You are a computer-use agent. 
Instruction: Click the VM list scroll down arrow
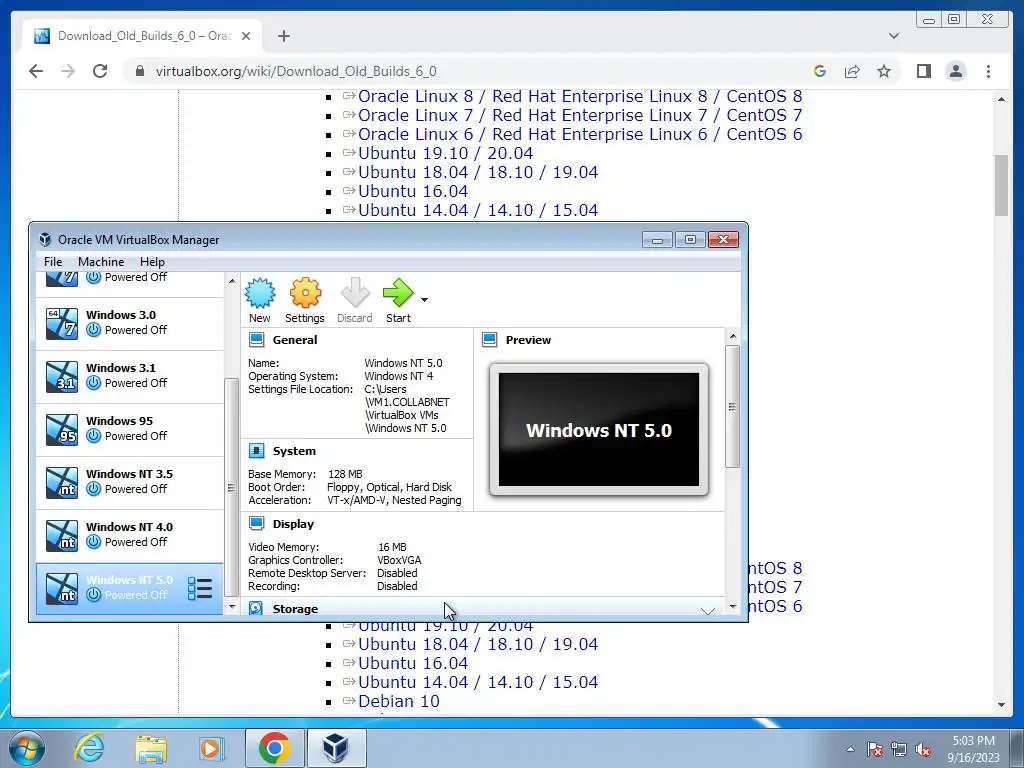click(231, 607)
